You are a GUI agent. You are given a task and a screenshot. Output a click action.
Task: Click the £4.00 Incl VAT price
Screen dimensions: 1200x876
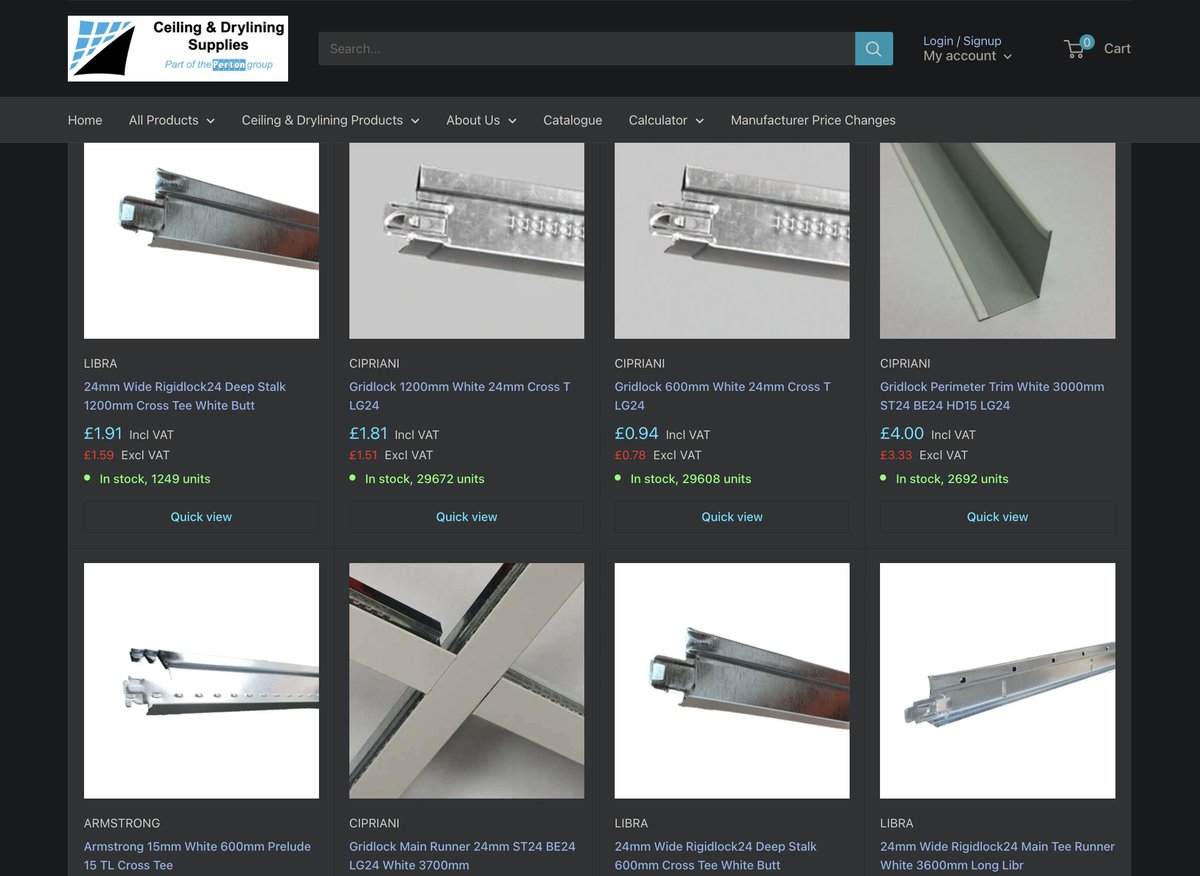click(929, 434)
